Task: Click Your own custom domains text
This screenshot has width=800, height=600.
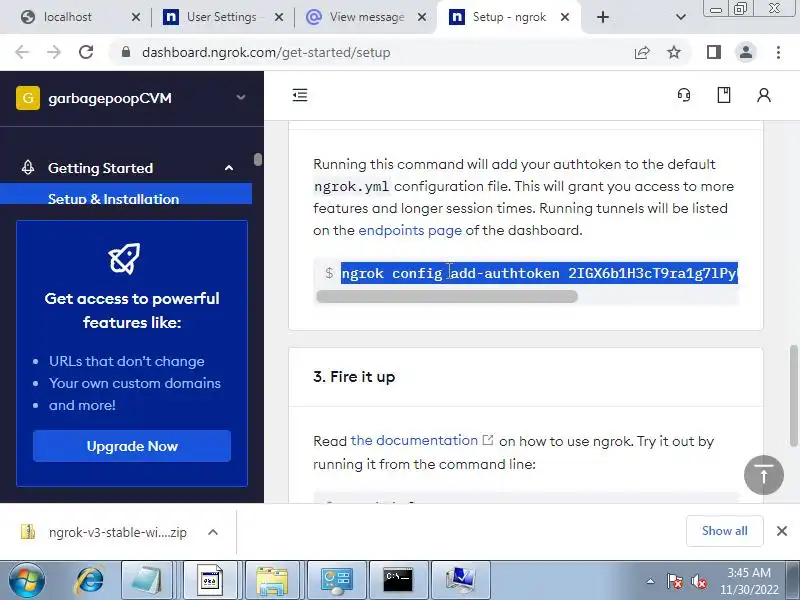Action: pyautogui.click(x=135, y=383)
